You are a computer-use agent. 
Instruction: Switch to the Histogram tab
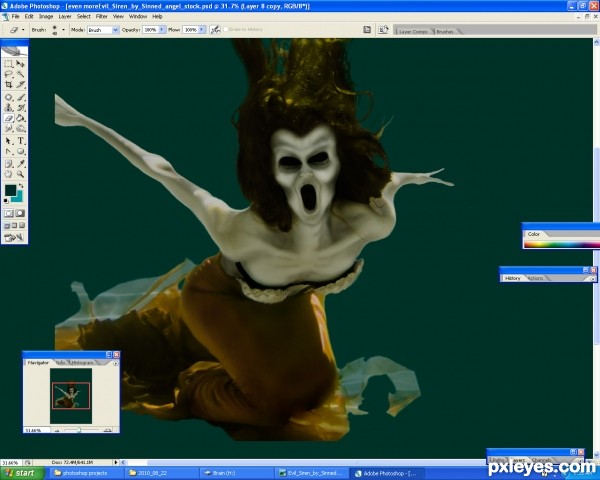[x=83, y=362]
